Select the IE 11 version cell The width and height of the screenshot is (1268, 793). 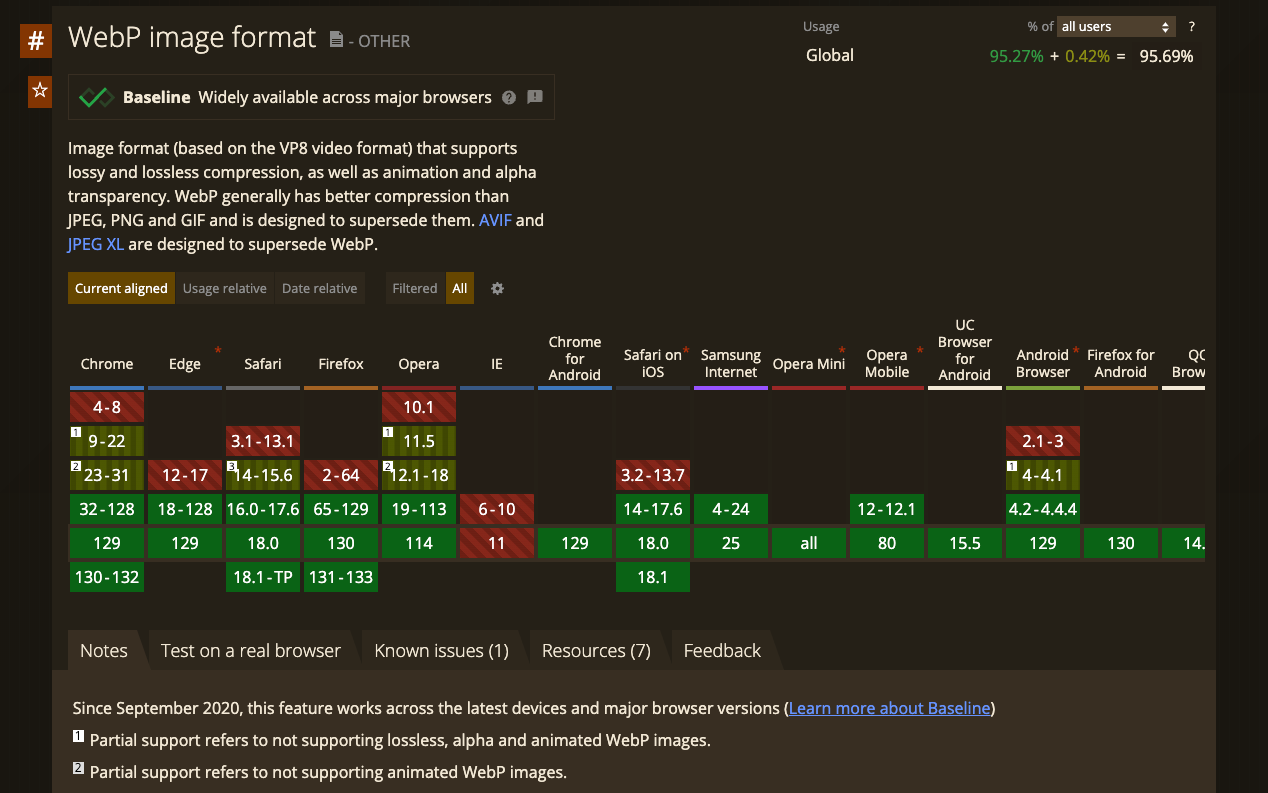point(497,543)
